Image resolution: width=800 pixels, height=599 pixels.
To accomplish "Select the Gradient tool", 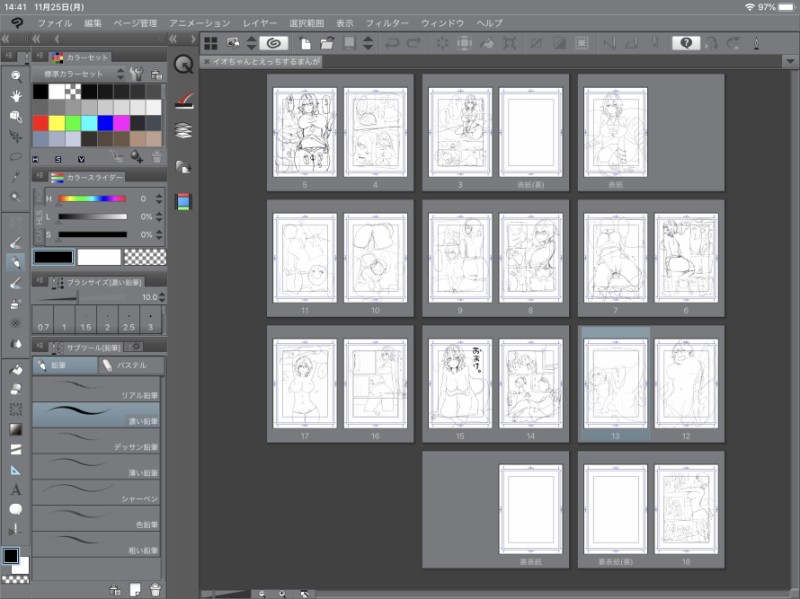I will pos(16,429).
